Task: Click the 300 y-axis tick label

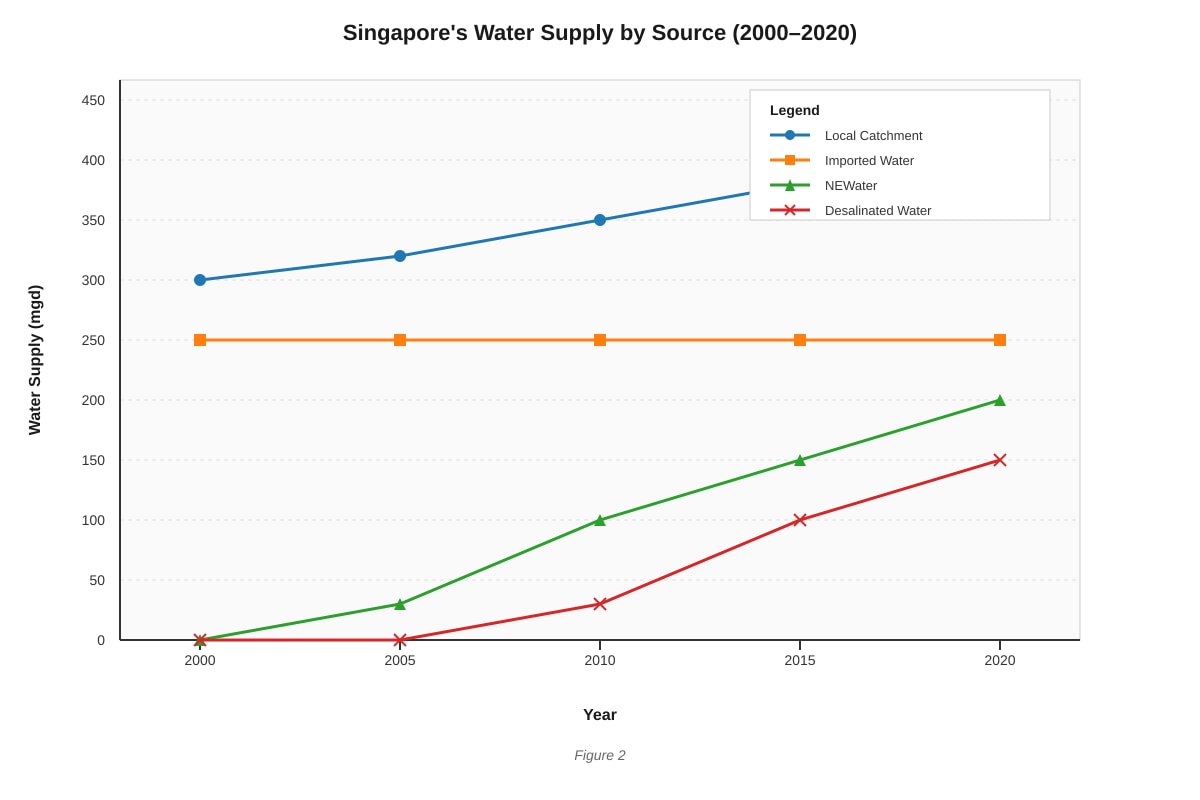Action: [x=93, y=280]
